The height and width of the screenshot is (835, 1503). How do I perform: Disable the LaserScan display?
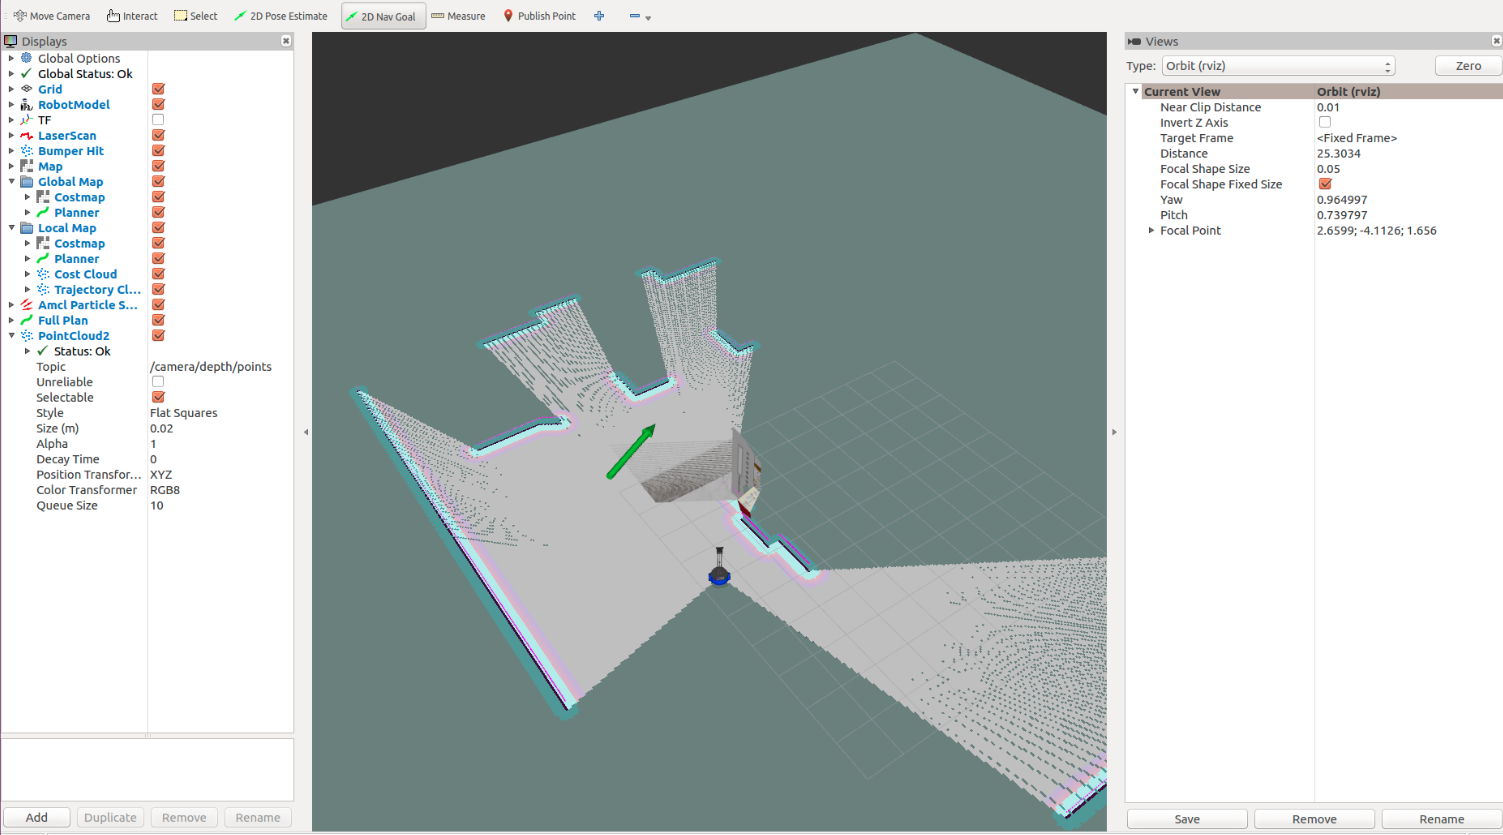tap(158, 135)
